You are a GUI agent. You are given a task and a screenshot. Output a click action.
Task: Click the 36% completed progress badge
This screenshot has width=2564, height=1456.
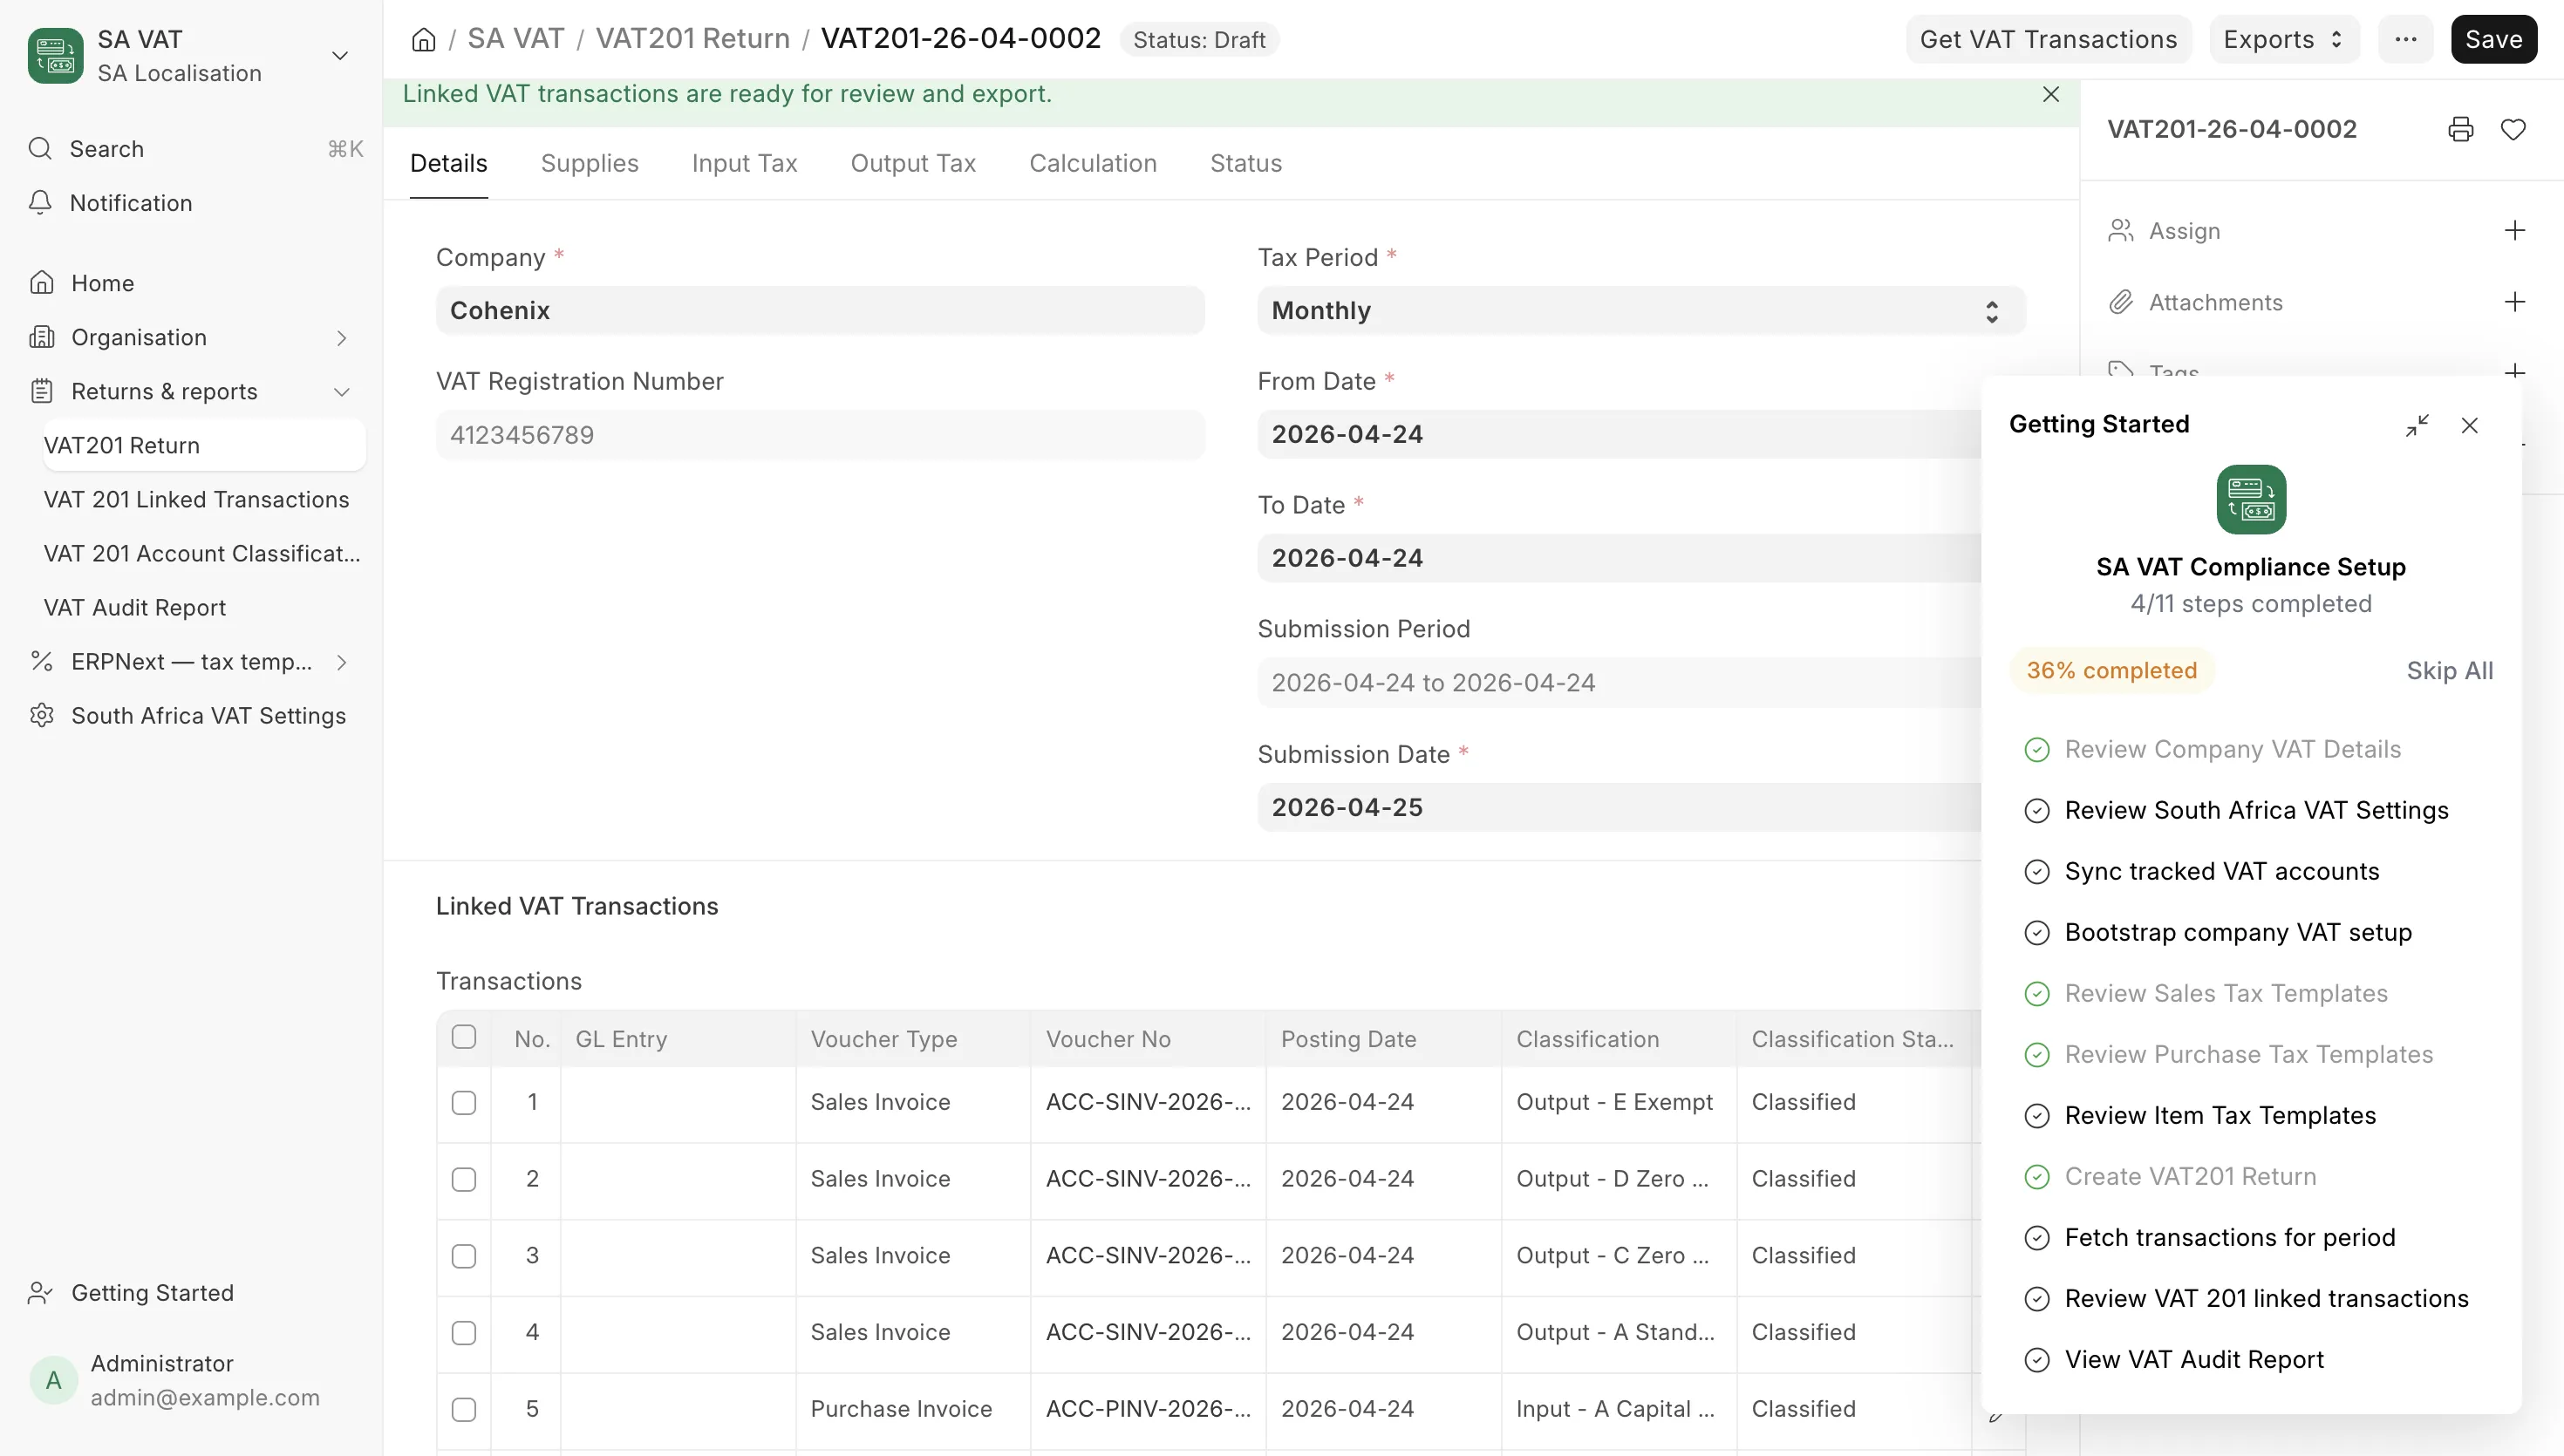tap(2112, 671)
